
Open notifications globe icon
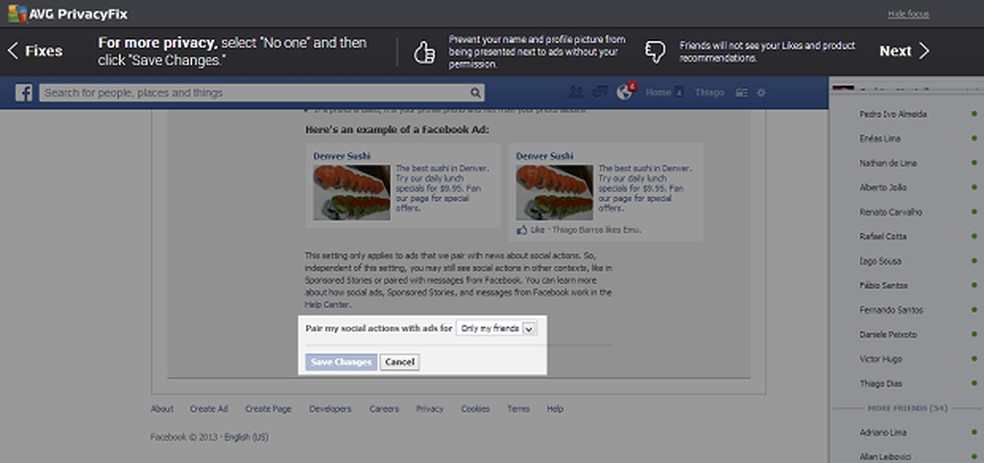pyautogui.click(x=624, y=92)
